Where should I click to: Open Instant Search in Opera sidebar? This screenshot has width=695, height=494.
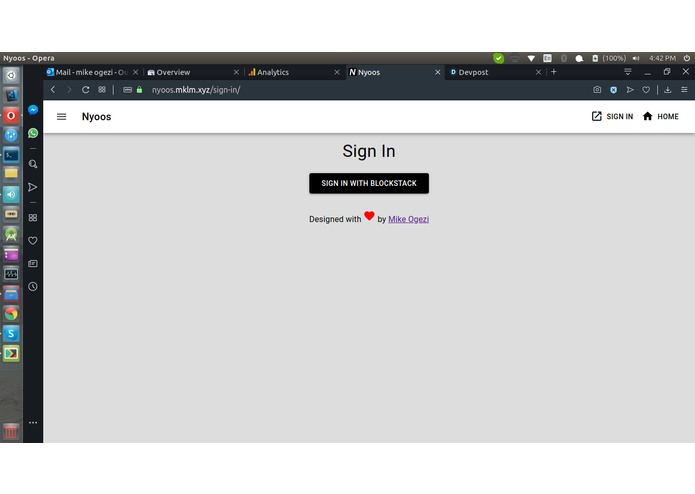33,164
